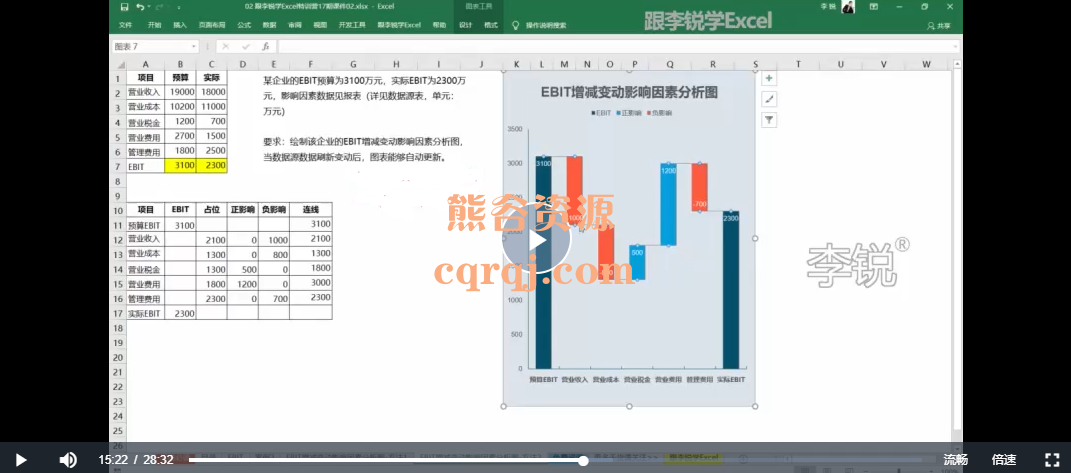Switch to the 审阅 ribbon tab
1071x473 pixels.
coord(294,25)
